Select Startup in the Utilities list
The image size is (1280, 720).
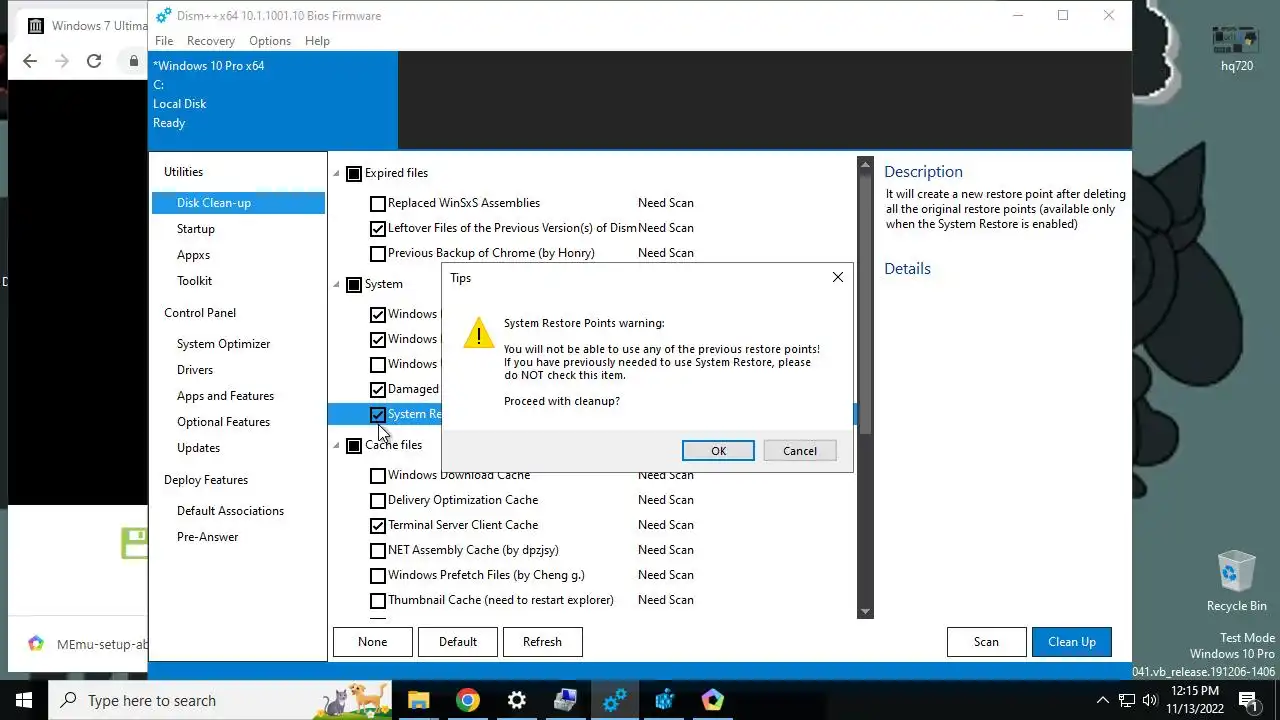coord(196,229)
